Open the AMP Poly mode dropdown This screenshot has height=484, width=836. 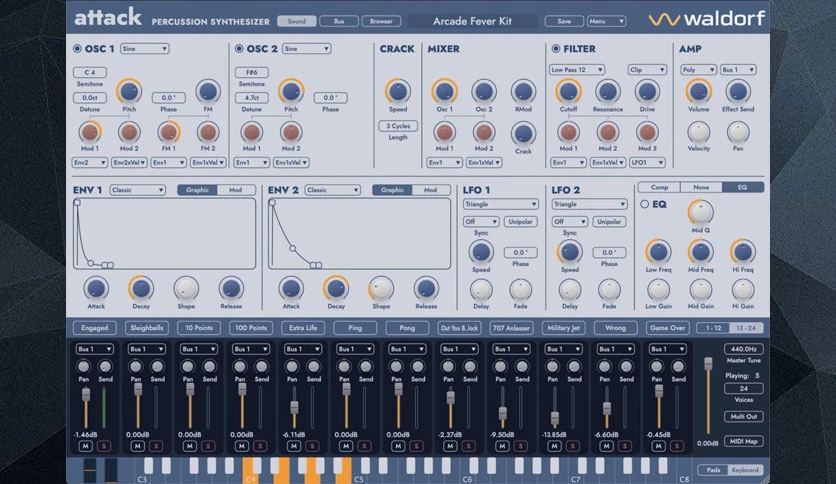tap(698, 70)
